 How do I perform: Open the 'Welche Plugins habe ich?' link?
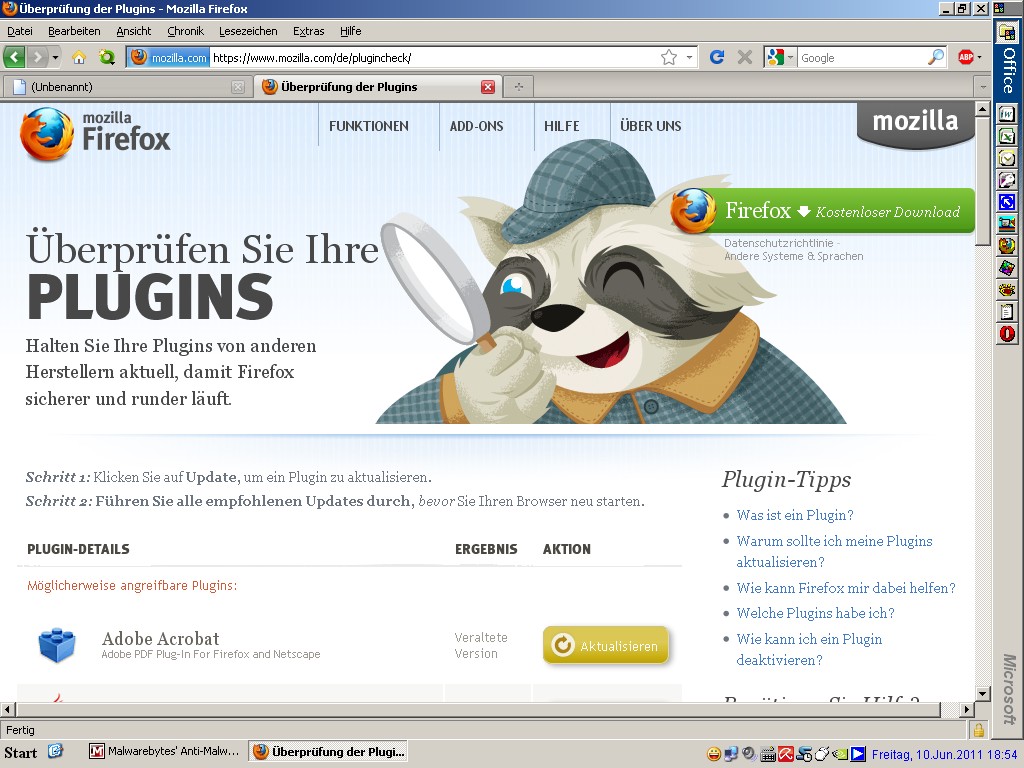point(815,613)
